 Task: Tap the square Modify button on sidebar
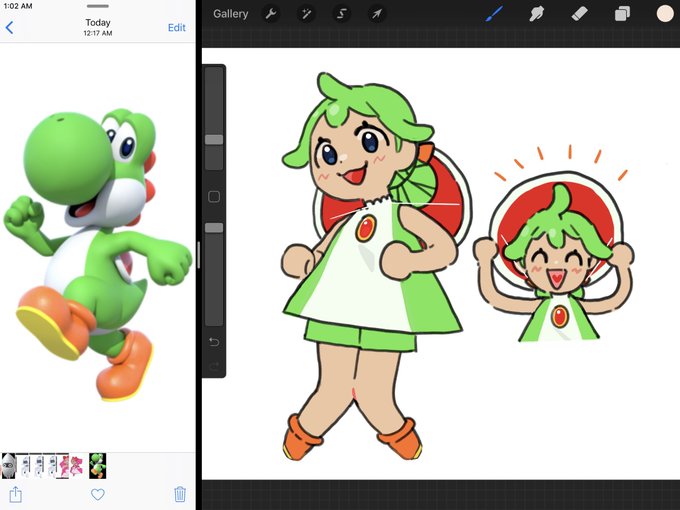click(214, 196)
